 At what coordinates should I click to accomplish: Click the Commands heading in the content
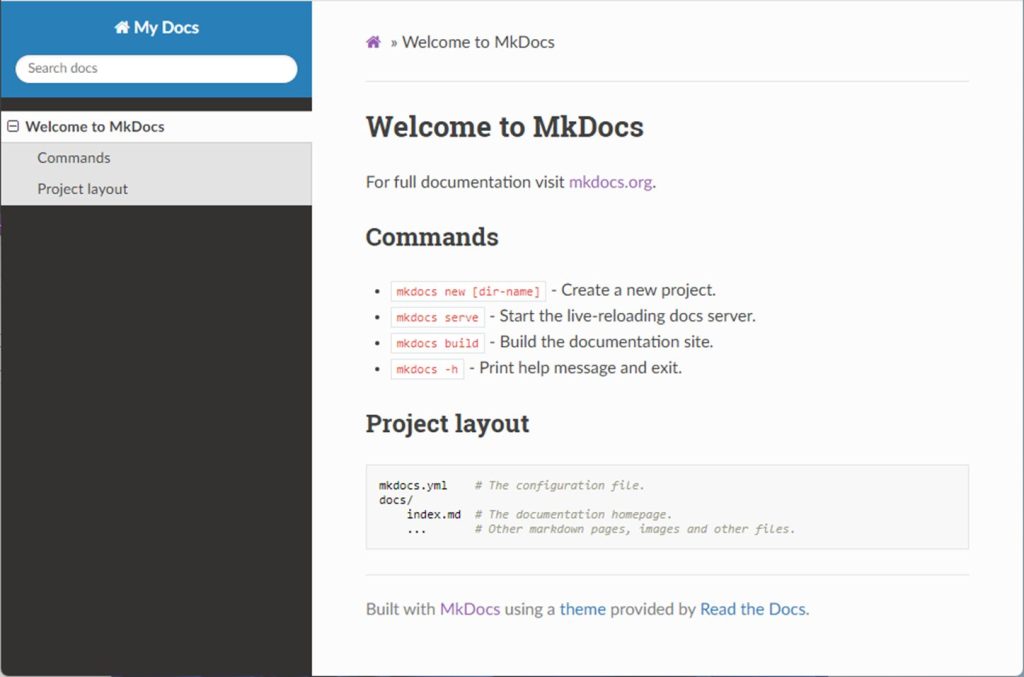click(432, 237)
